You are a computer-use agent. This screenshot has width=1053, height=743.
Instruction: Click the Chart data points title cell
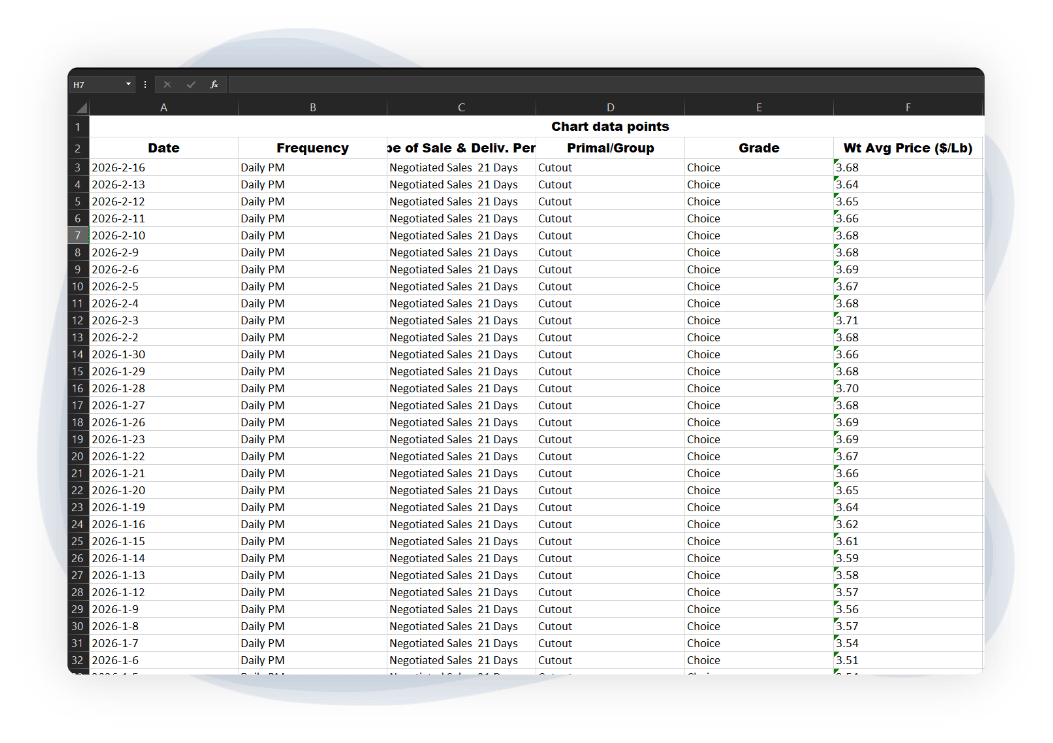pos(610,127)
